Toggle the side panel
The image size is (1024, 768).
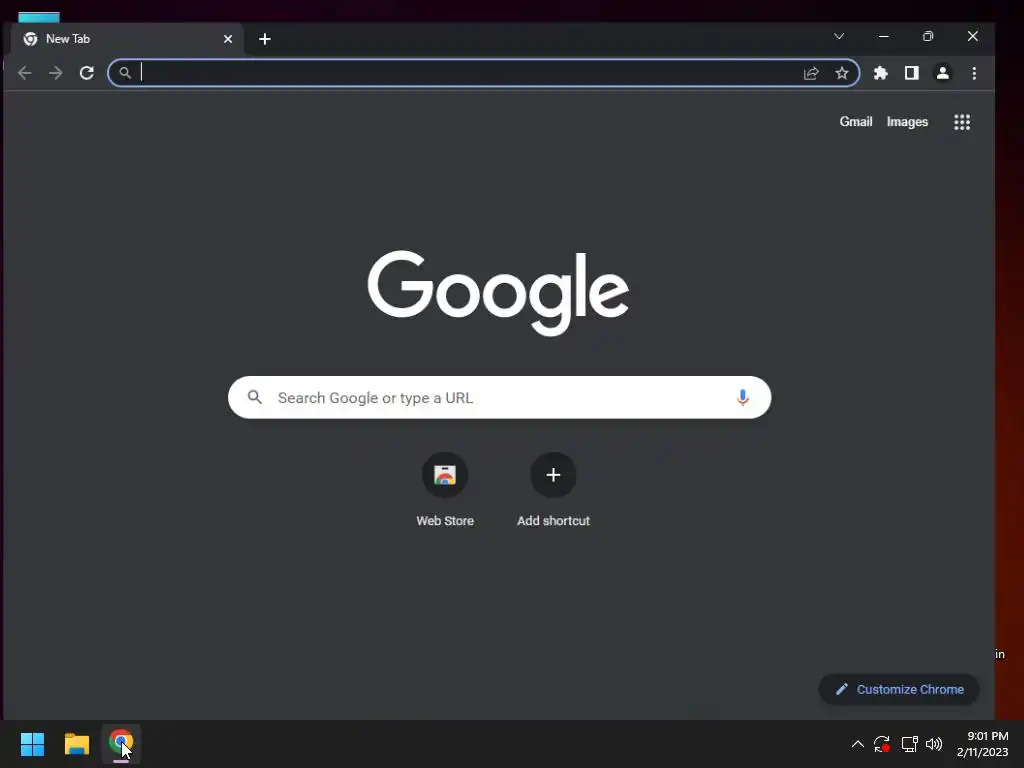(x=912, y=73)
